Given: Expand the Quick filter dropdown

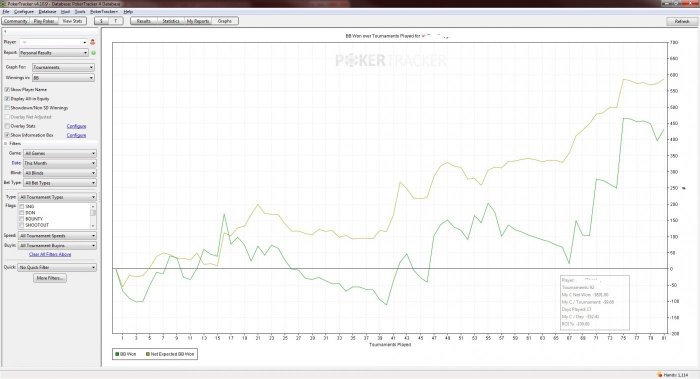Looking at the screenshot, I should coord(57,267).
